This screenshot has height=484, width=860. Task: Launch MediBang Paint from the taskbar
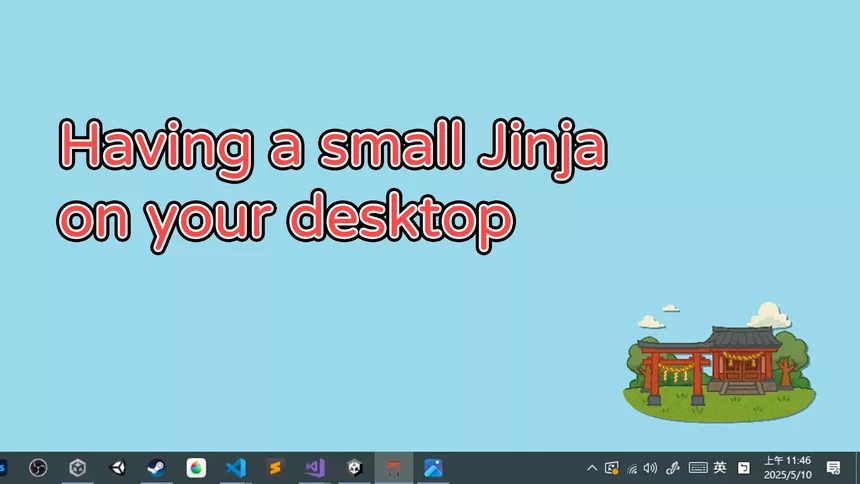pos(196,468)
